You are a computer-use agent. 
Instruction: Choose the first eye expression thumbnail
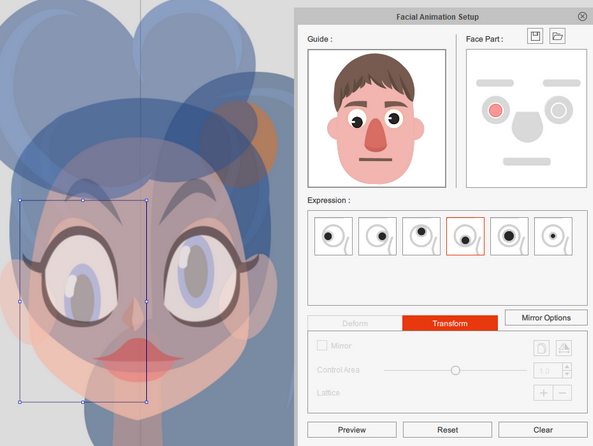333,236
